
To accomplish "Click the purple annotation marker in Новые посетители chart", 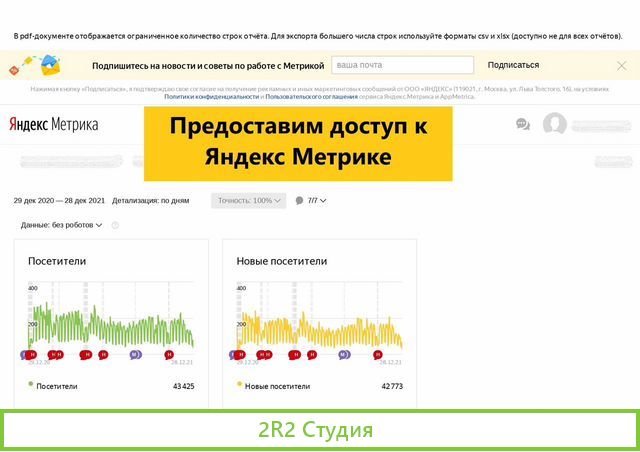I will [344, 354].
